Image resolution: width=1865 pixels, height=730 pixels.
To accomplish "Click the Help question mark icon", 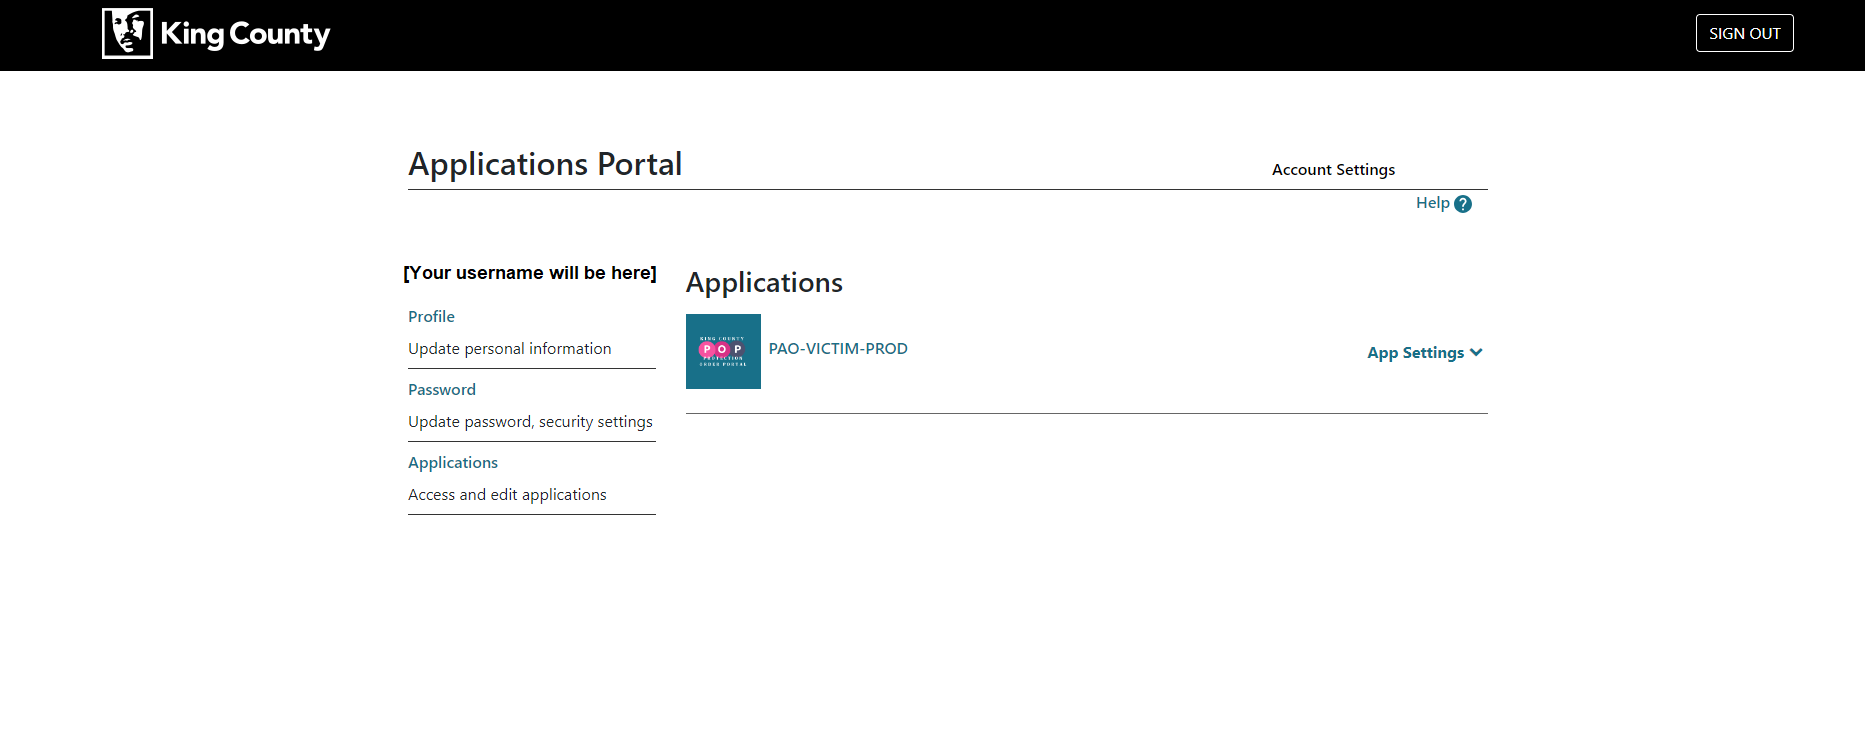I will click(x=1463, y=204).
